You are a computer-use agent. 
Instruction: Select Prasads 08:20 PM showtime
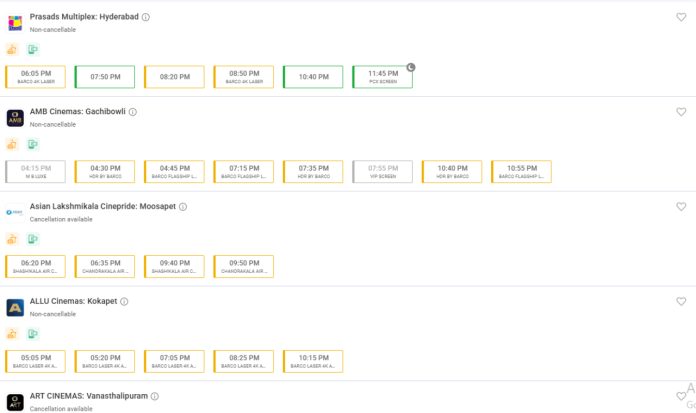(x=174, y=77)
